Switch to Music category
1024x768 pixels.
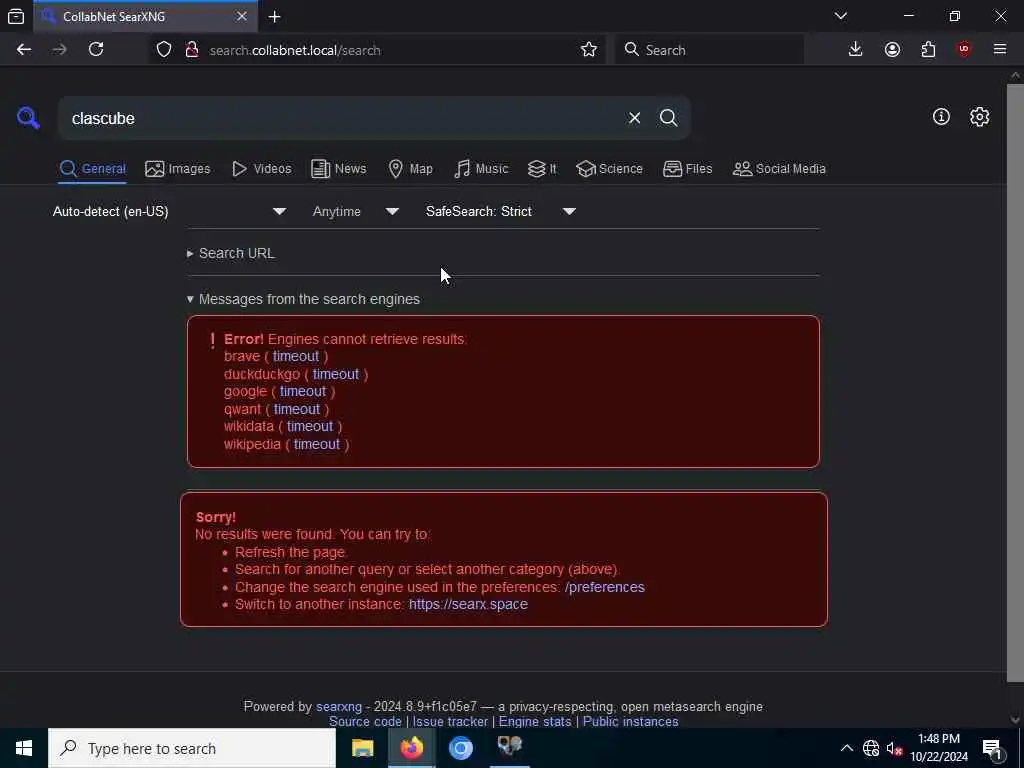pyautogui.click(x=481, y=169)
